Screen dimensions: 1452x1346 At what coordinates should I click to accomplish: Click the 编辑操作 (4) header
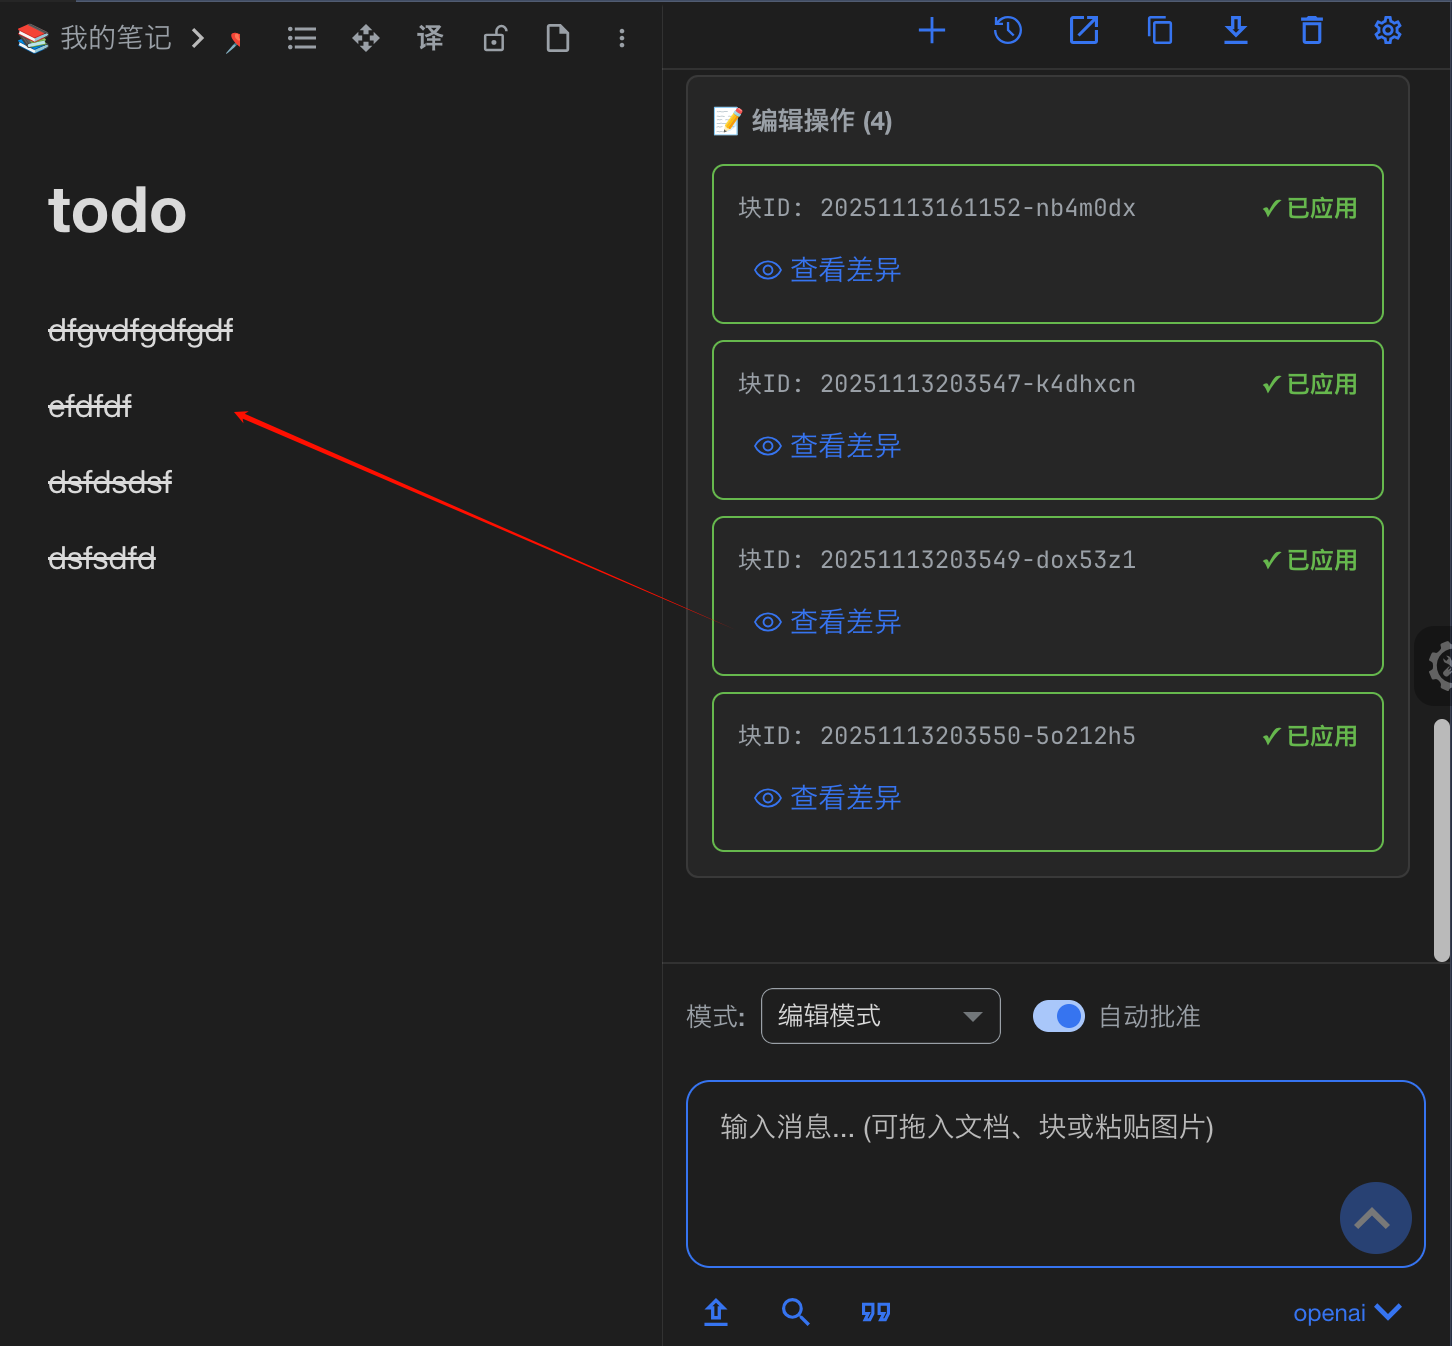tap(802, 121)
